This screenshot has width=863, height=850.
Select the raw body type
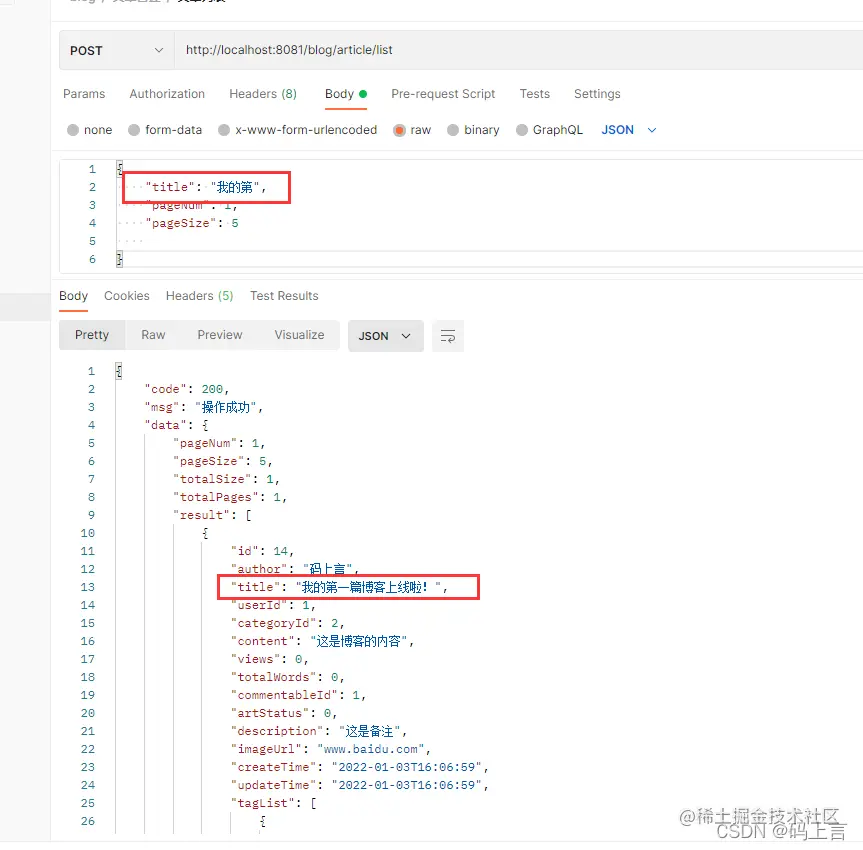point(412,130)
